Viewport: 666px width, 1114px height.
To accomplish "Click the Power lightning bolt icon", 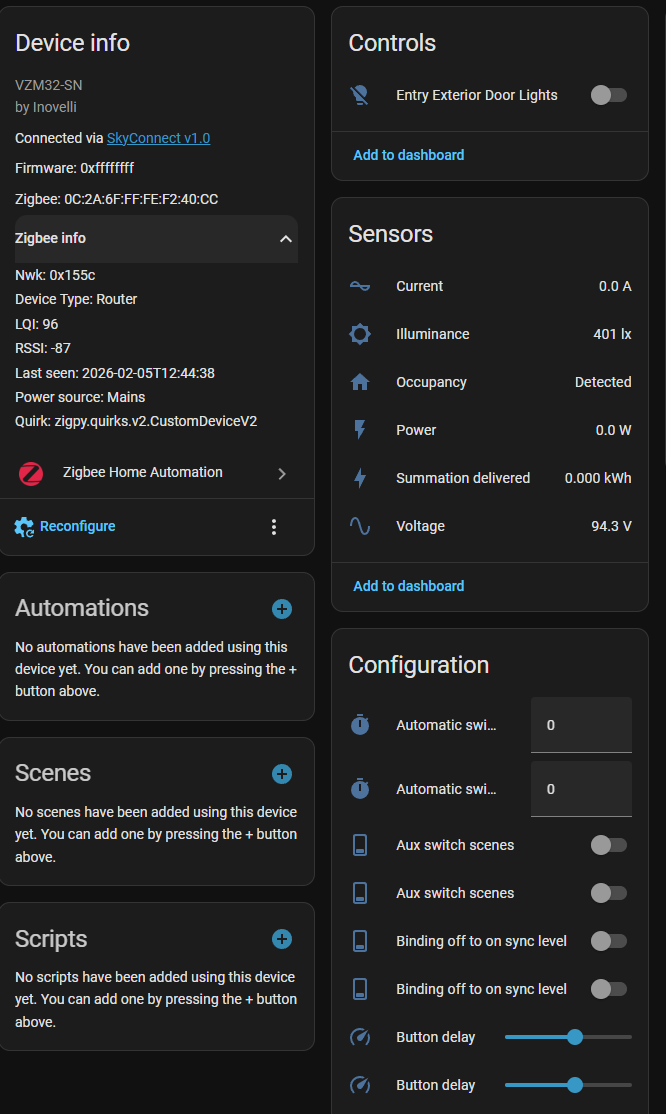I will pos(360,430).
